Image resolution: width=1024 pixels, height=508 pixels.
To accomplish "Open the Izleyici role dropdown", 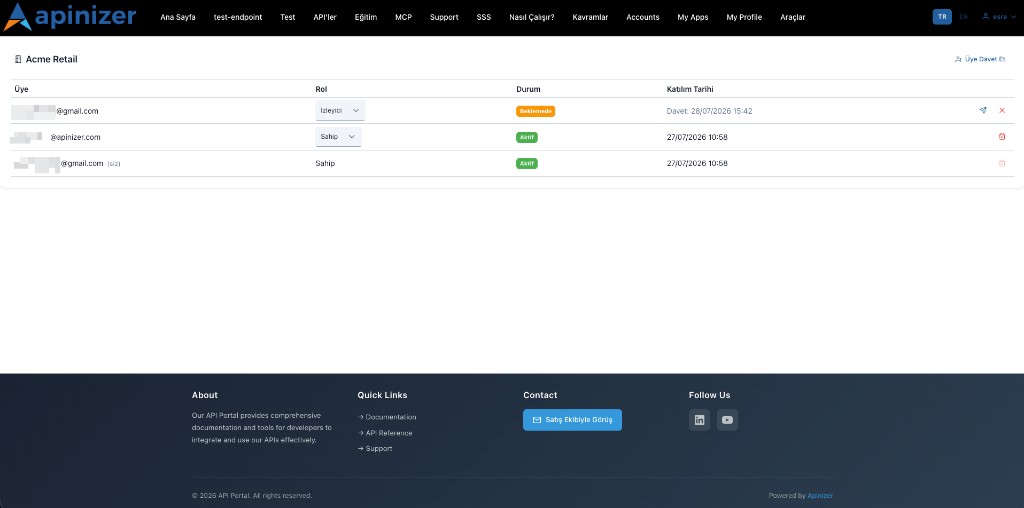I will click(x=340, y=110).
